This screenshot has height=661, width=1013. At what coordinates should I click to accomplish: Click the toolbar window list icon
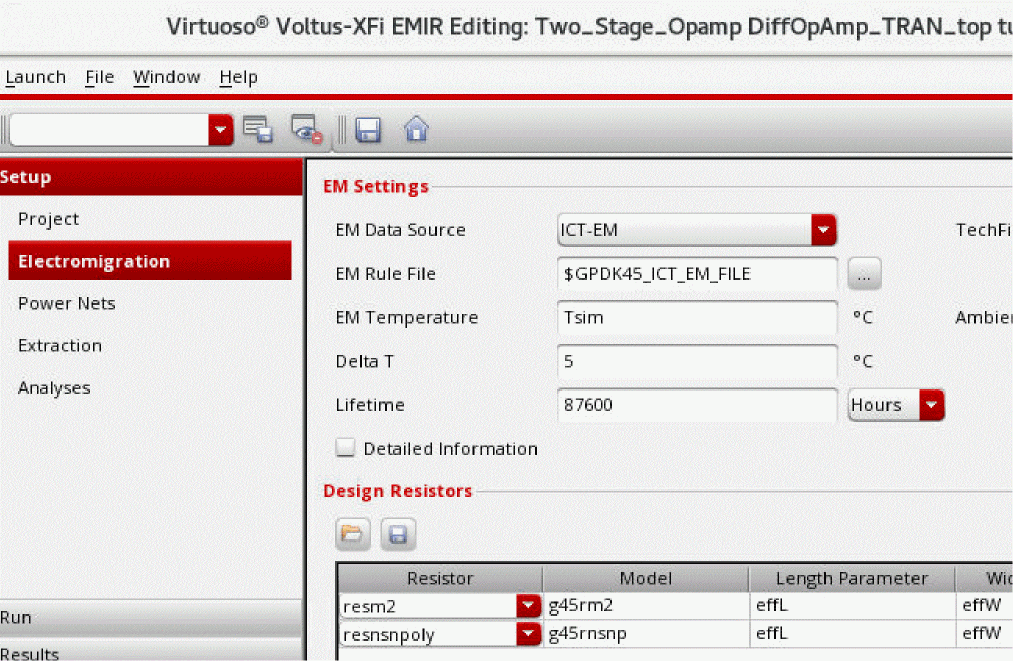[x=258, y=129]
